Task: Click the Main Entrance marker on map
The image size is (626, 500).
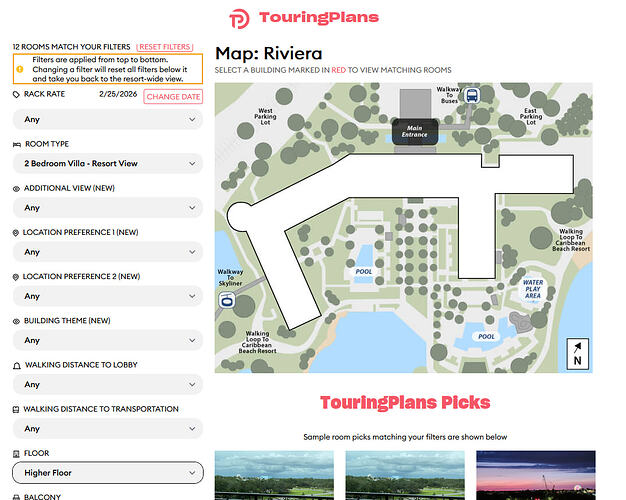Action: click(x=414, y=130)
